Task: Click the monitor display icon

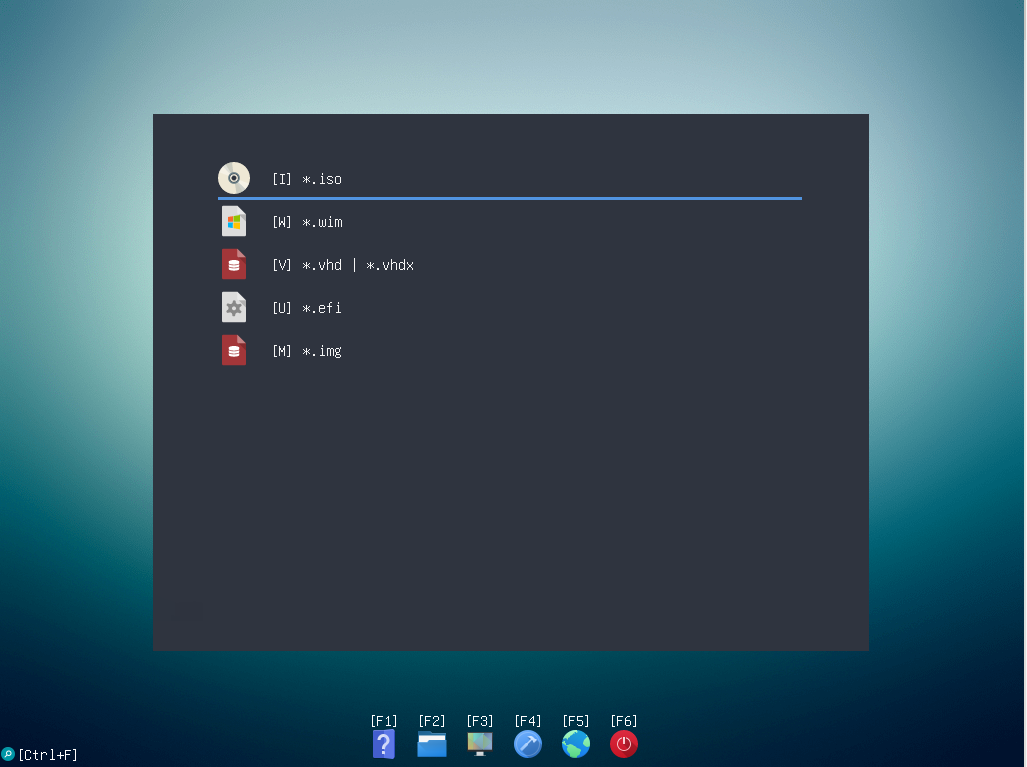Action: click(479, 744)
